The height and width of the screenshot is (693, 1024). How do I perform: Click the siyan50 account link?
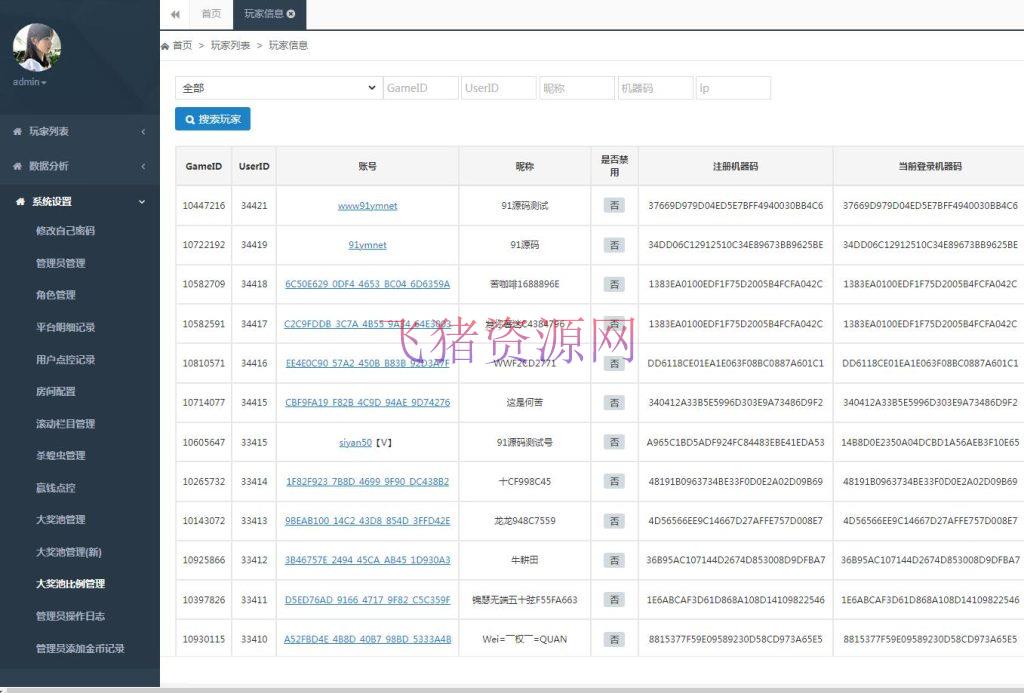click(355, 442)
